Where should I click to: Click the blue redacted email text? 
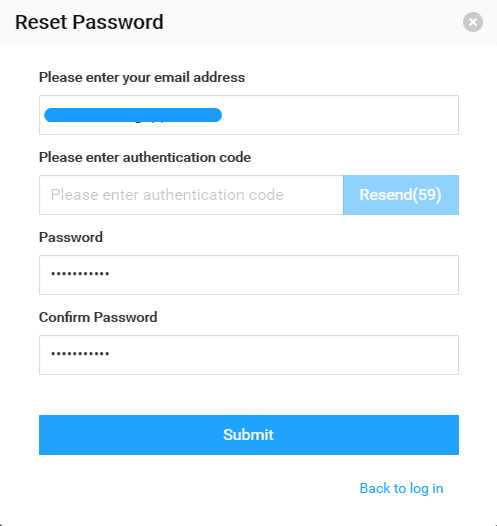click(133, 115)
